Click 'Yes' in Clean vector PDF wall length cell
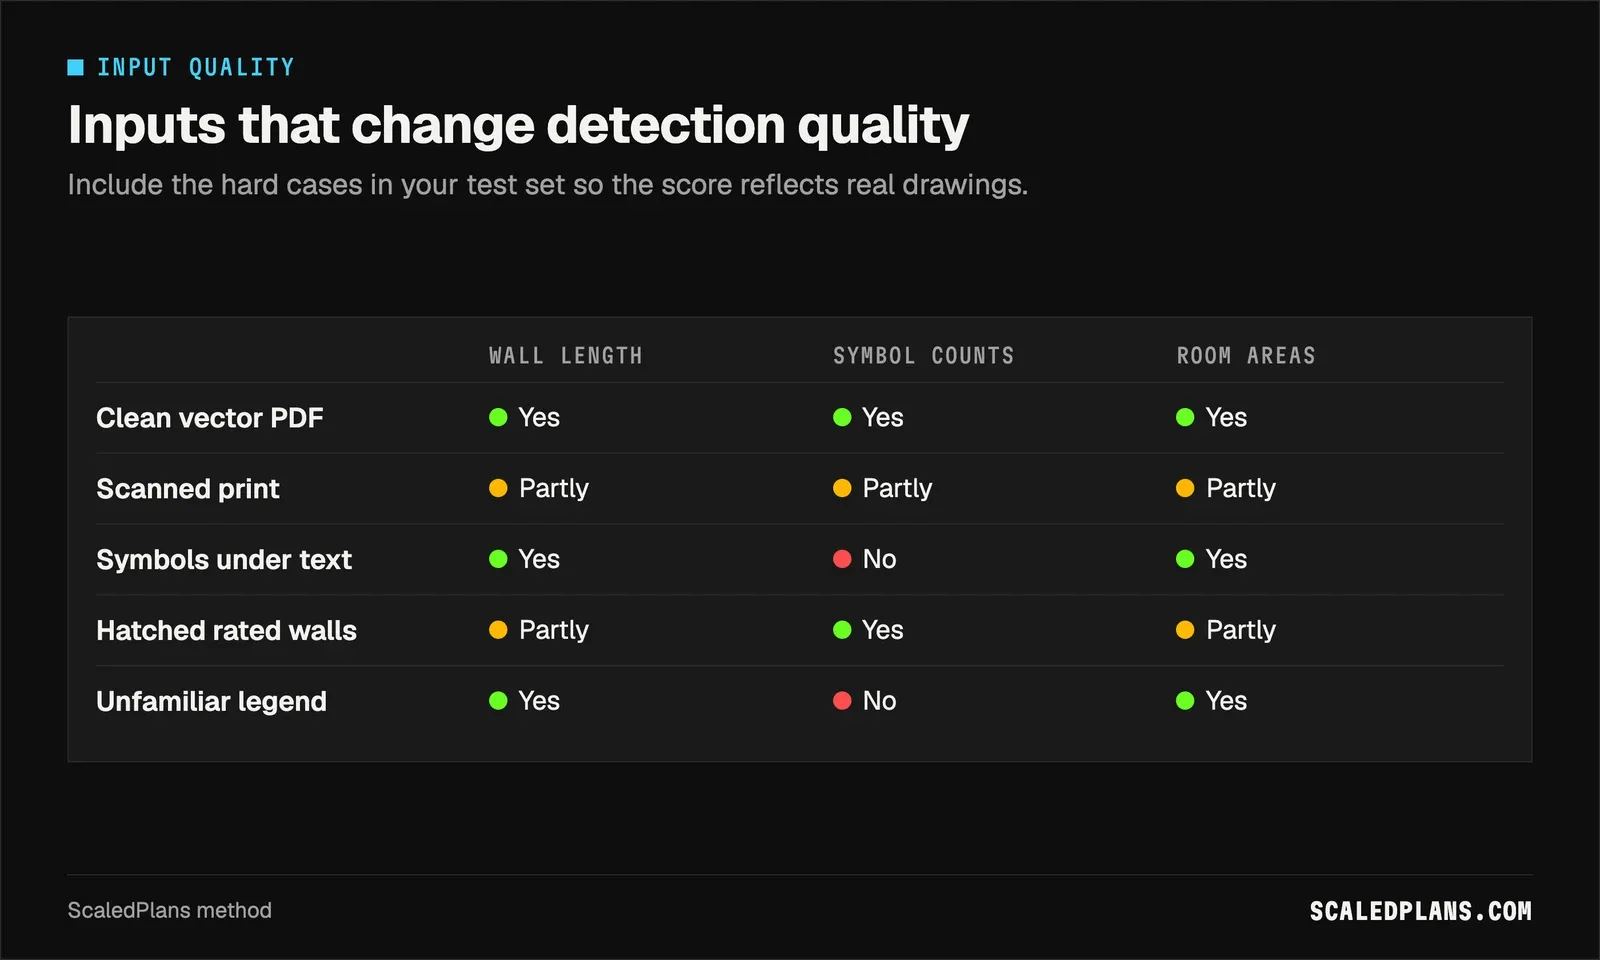The height and width of the screenshot is (960, 1600). tap(539, 418)
